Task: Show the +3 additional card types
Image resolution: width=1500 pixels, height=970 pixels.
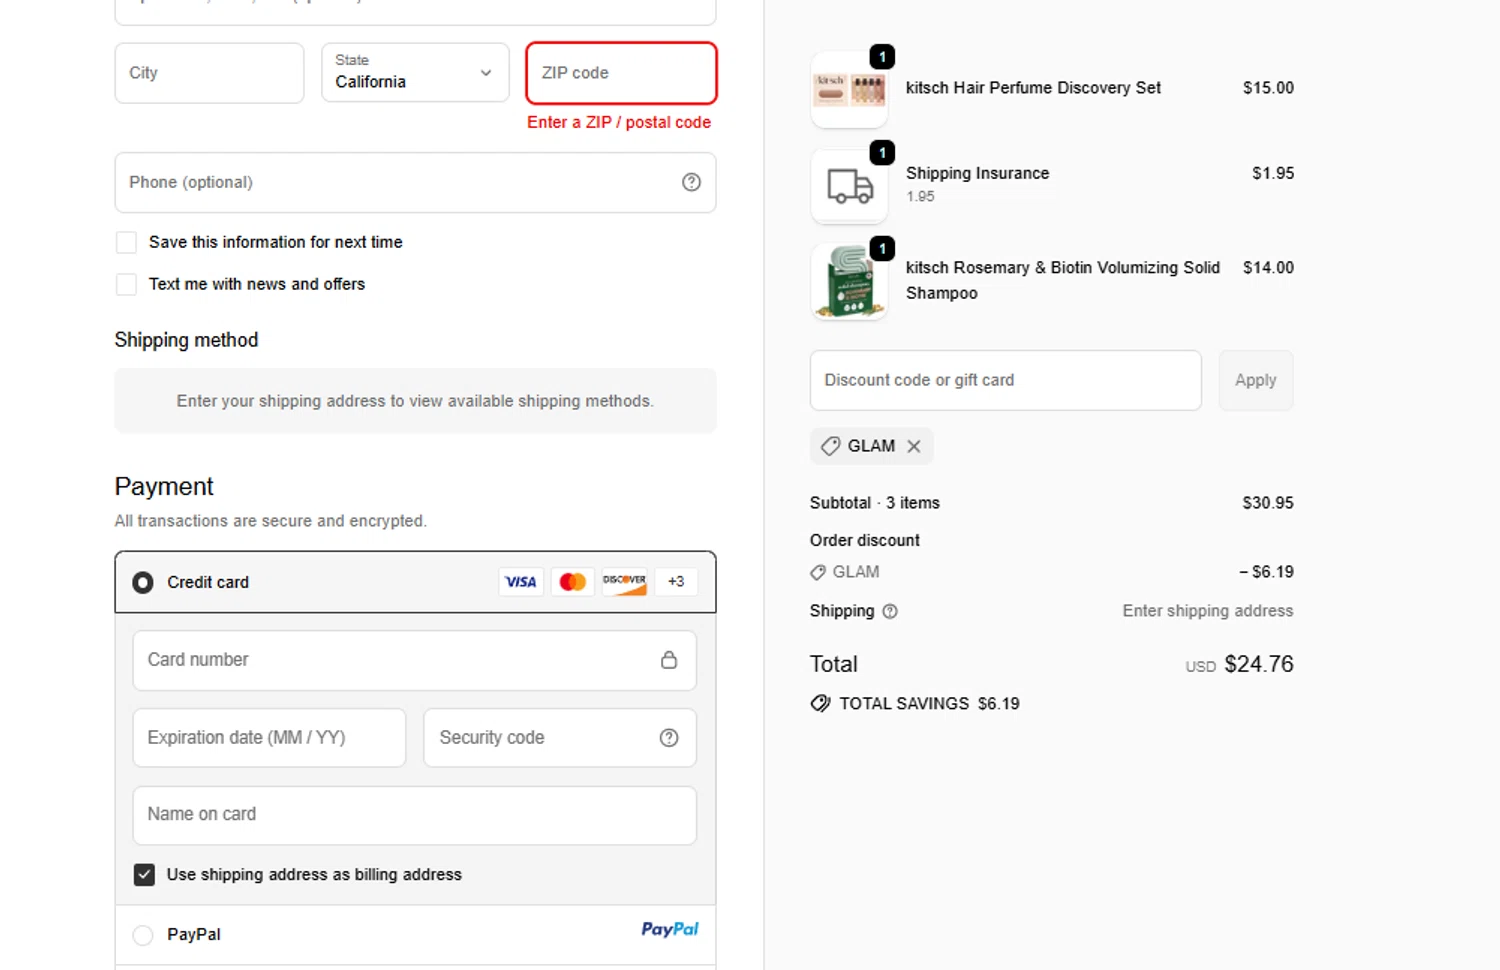Action: click(x=676, y=582)
